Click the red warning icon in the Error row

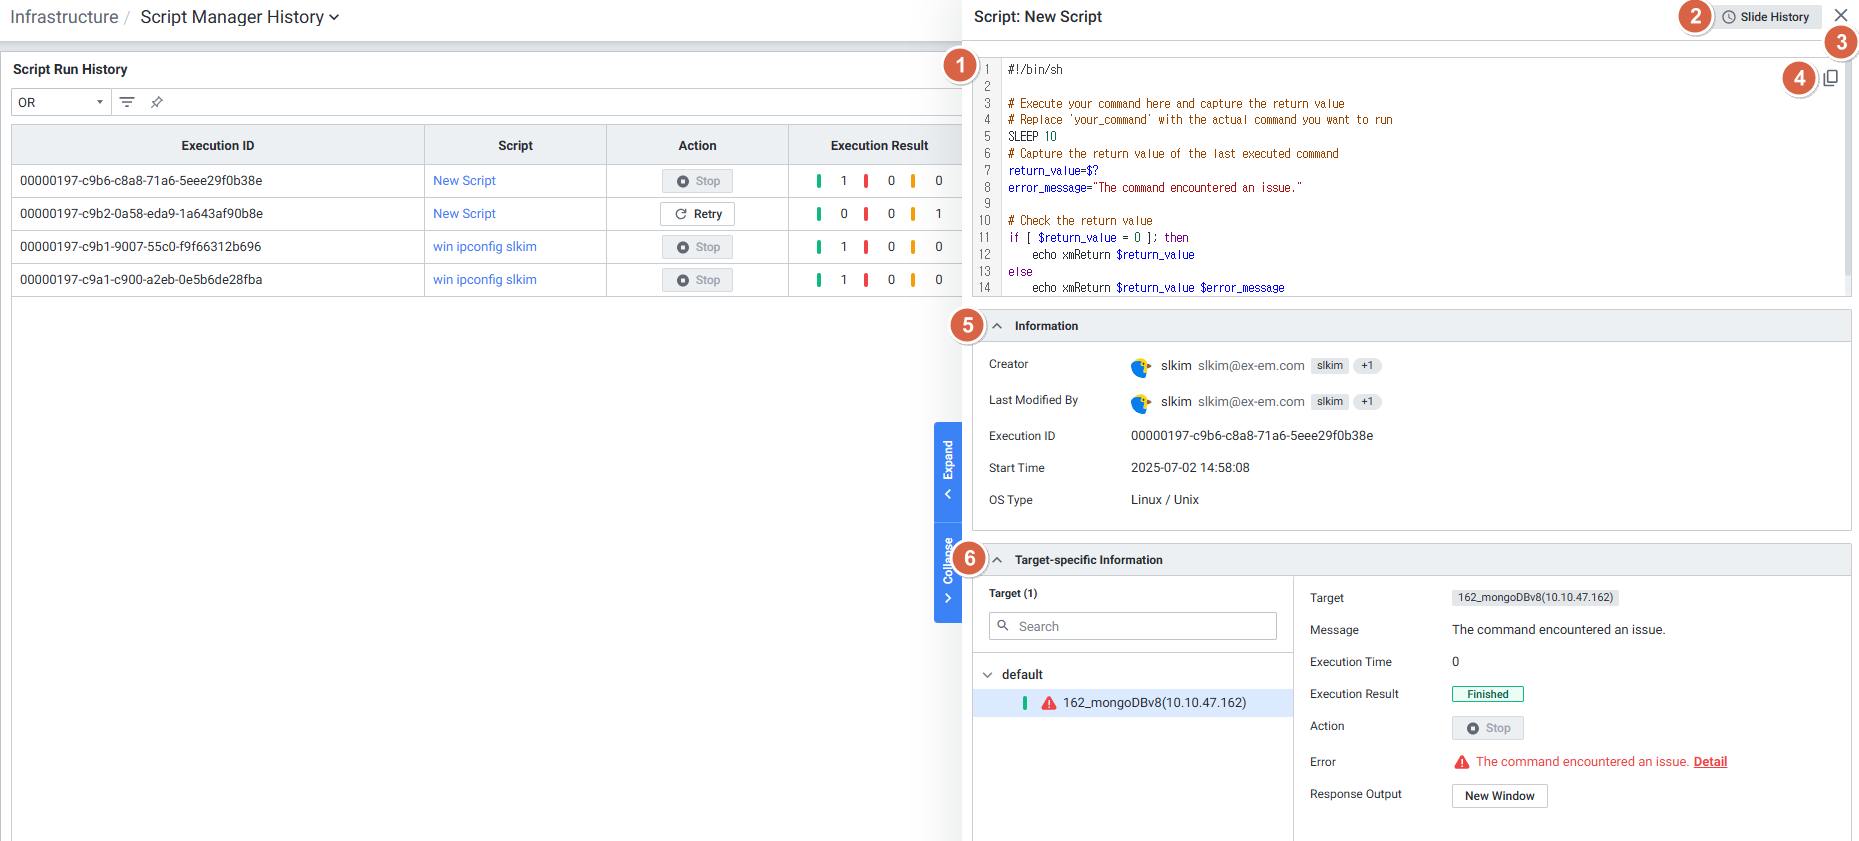(x=1461, y=762)
